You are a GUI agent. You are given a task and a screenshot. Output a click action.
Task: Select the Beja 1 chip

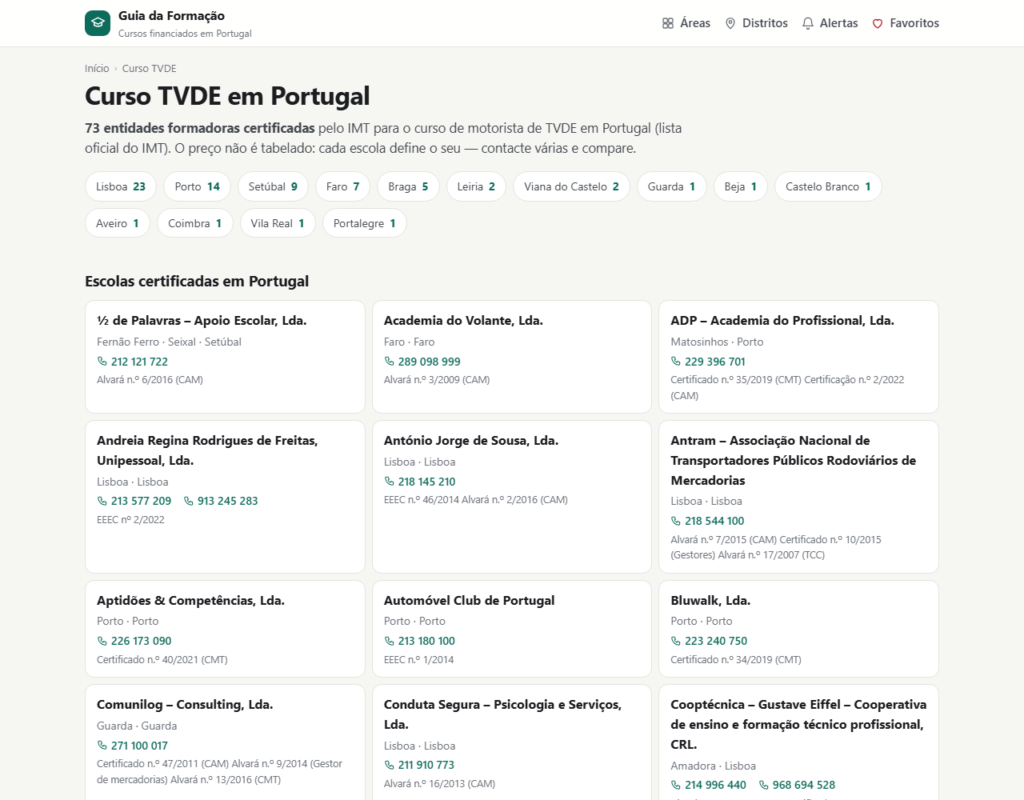coord(741,187)
